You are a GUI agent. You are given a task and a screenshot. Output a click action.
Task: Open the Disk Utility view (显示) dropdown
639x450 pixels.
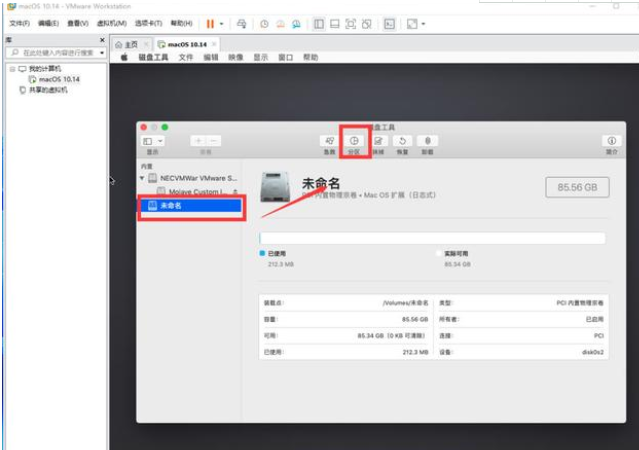pyautogui.click(x=153, y=141)
